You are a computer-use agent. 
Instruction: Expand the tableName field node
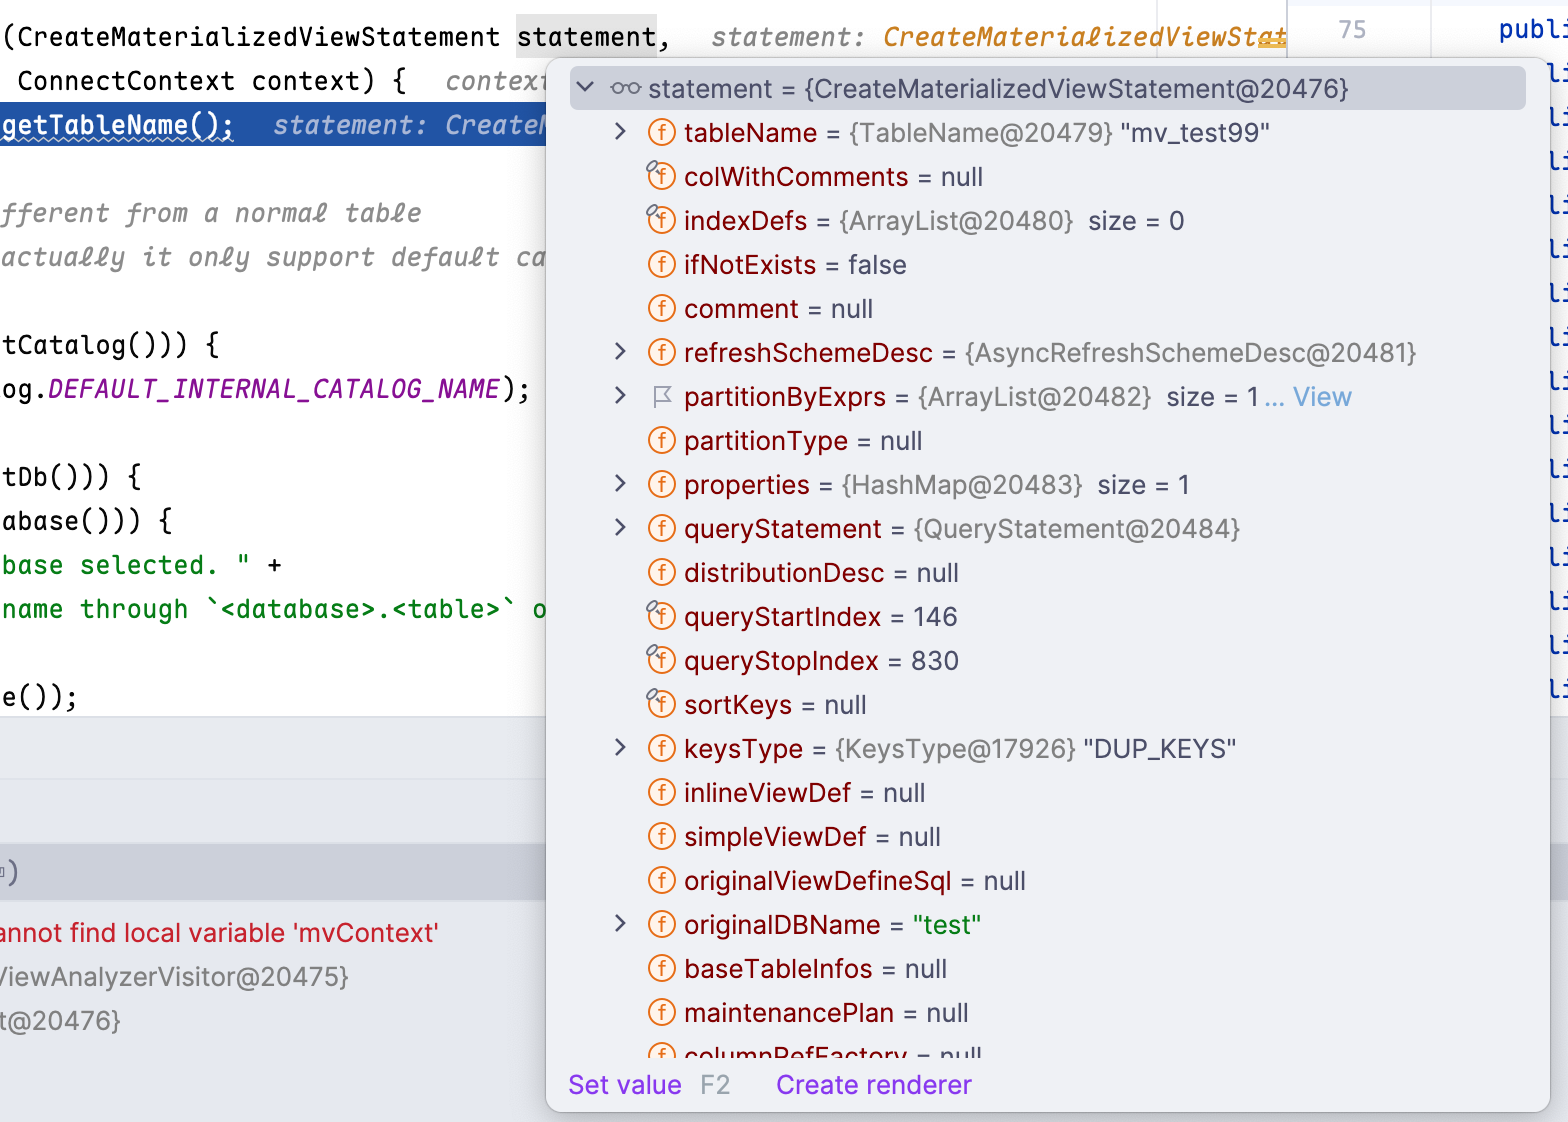coord(620,132)
